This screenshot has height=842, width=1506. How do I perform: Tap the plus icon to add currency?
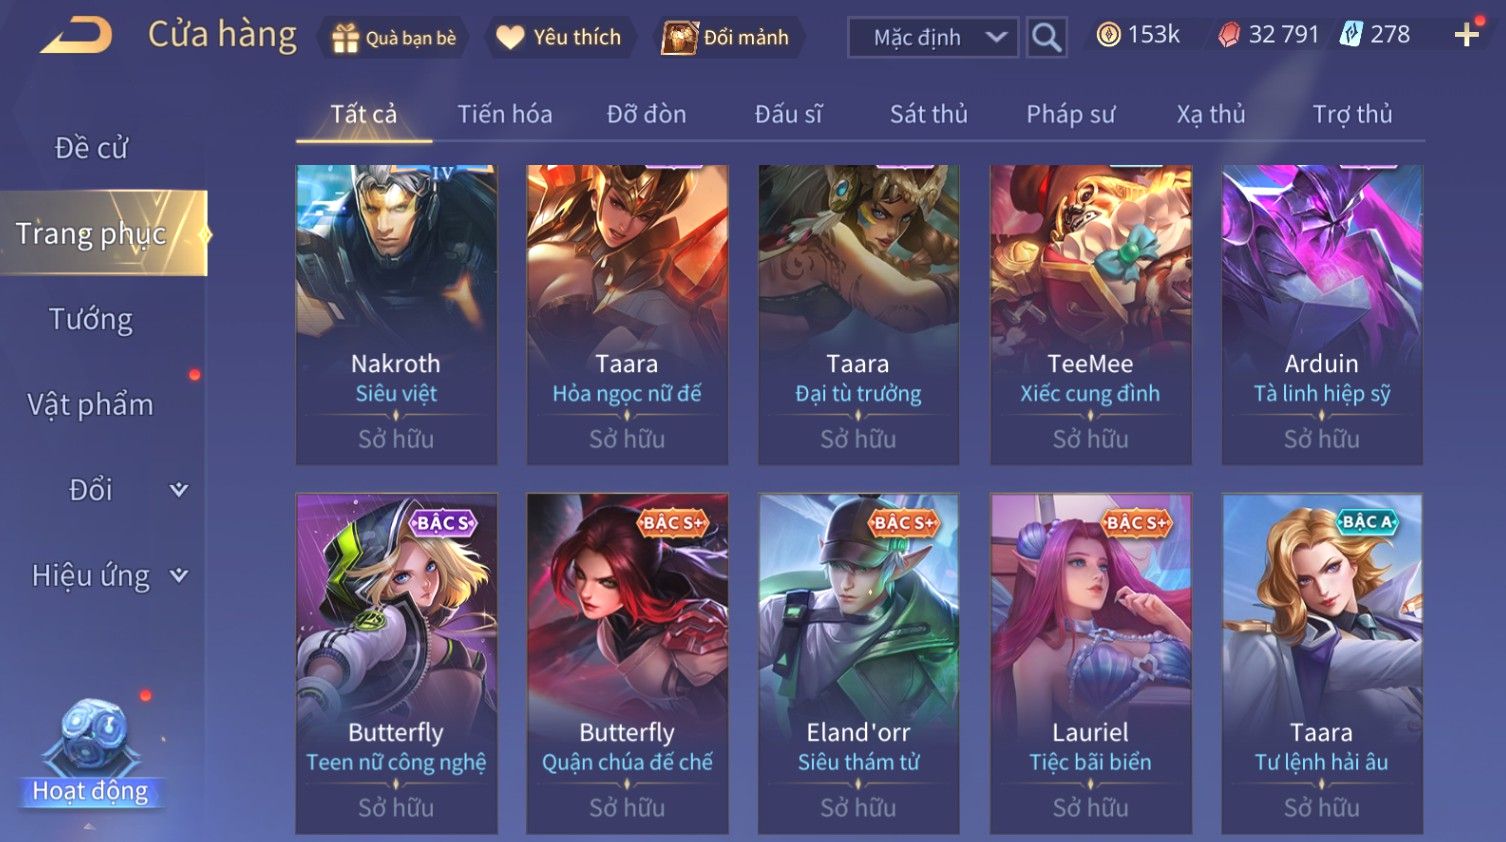[x=1467, y=35]
